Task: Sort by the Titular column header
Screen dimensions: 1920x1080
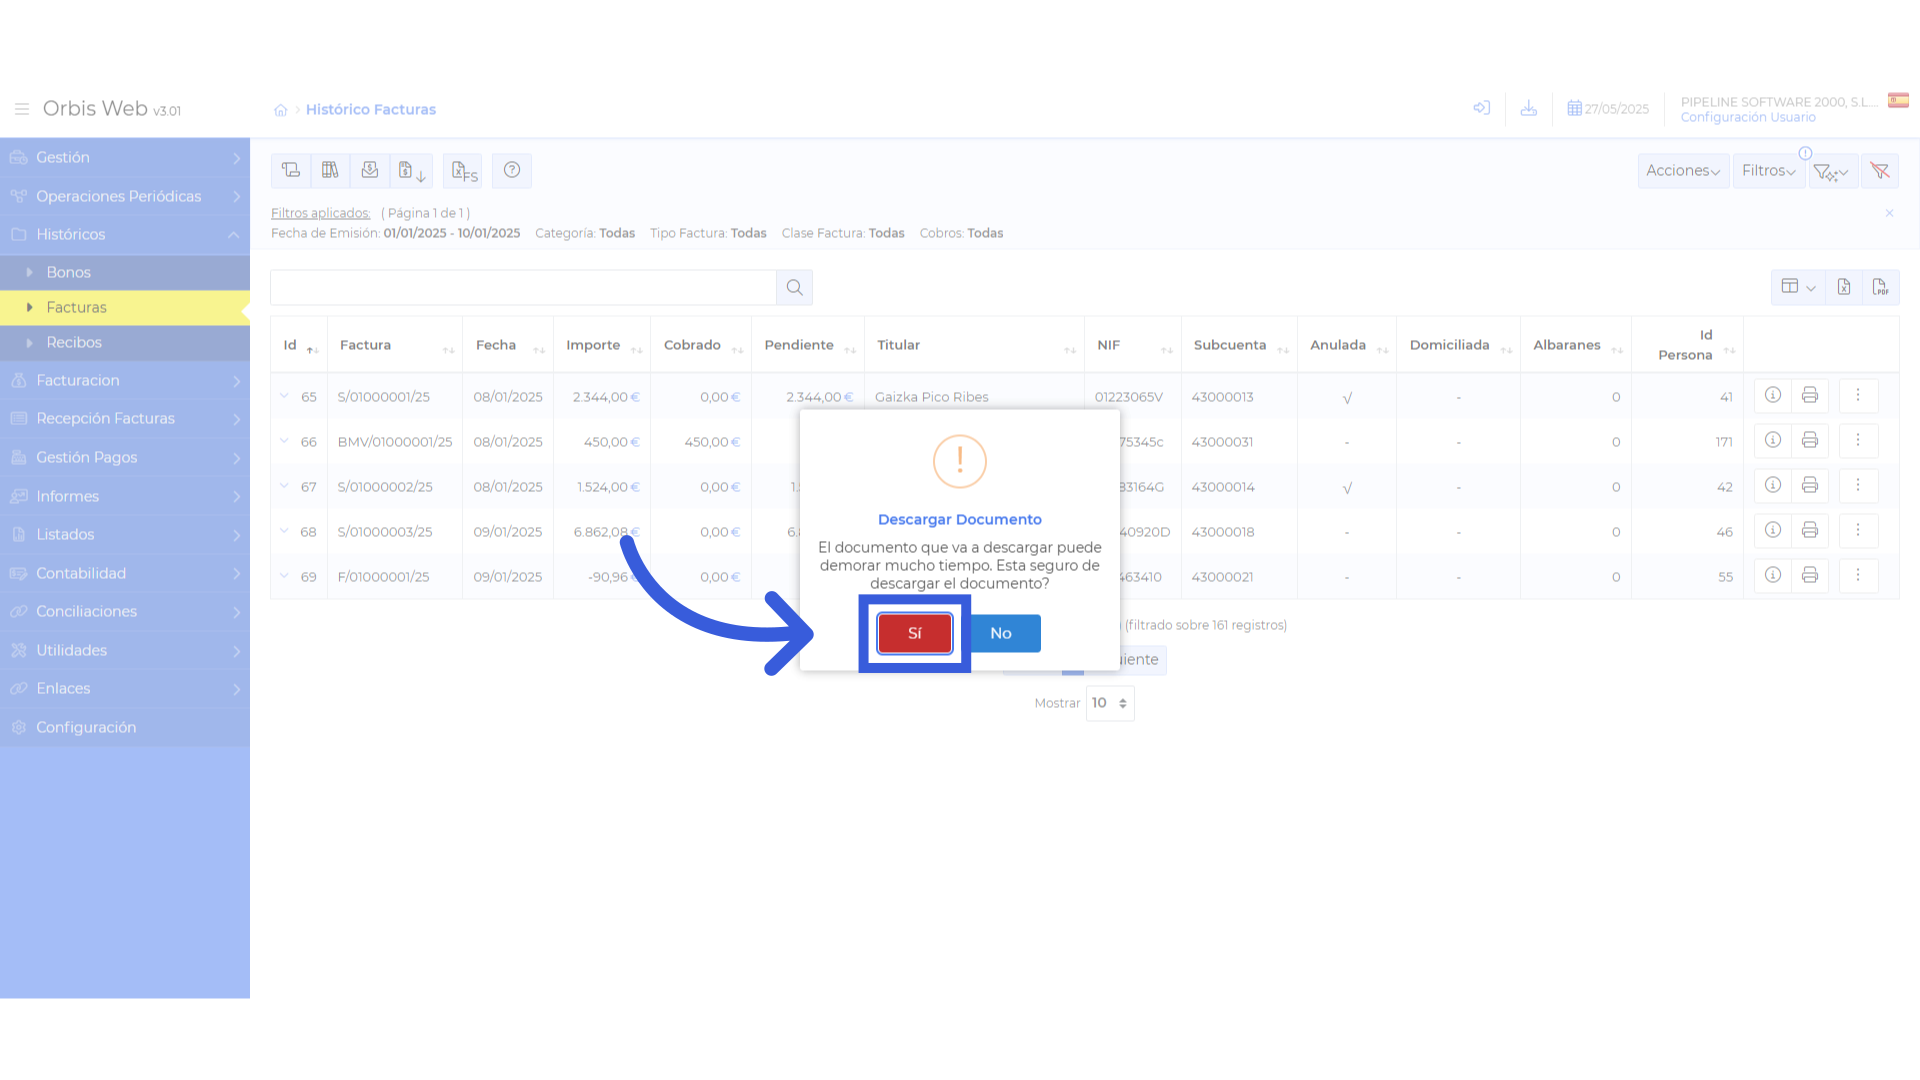Action: coord(975,345)
